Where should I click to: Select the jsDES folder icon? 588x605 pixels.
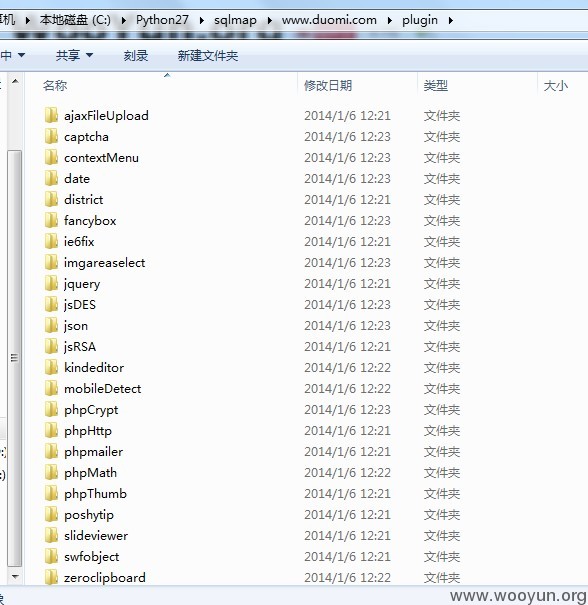pos(51,304)
